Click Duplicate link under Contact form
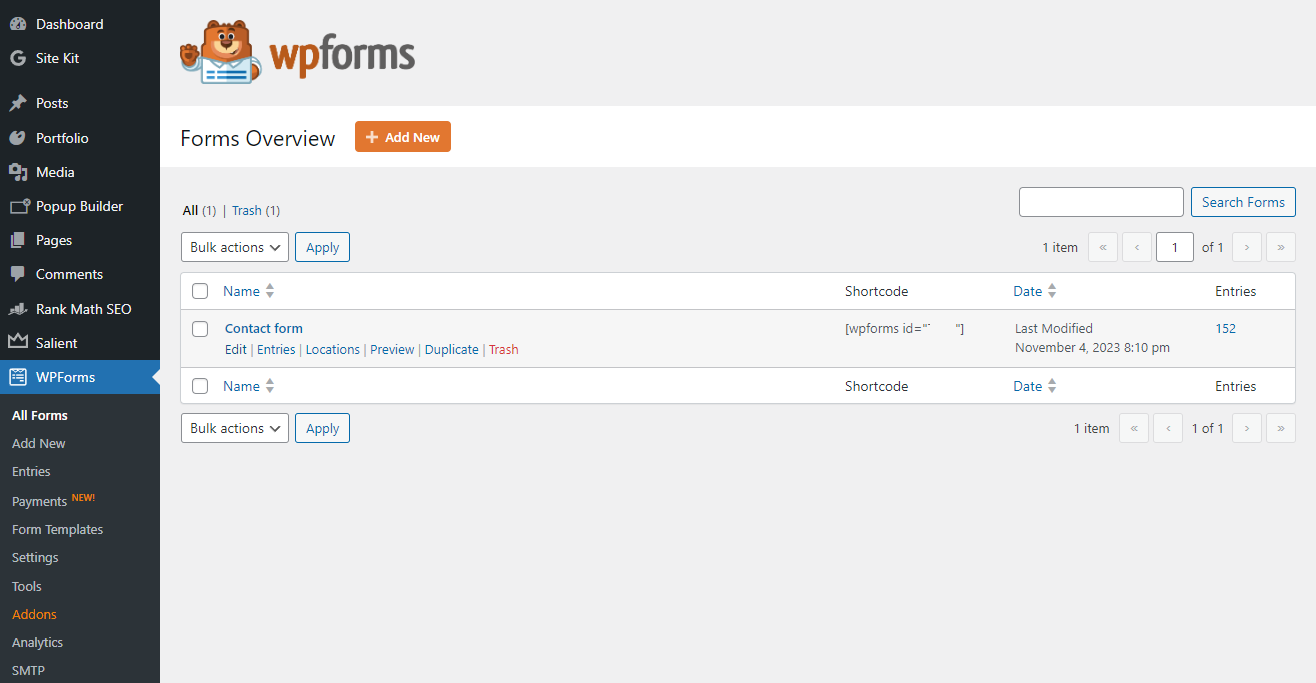 (452, 349)
